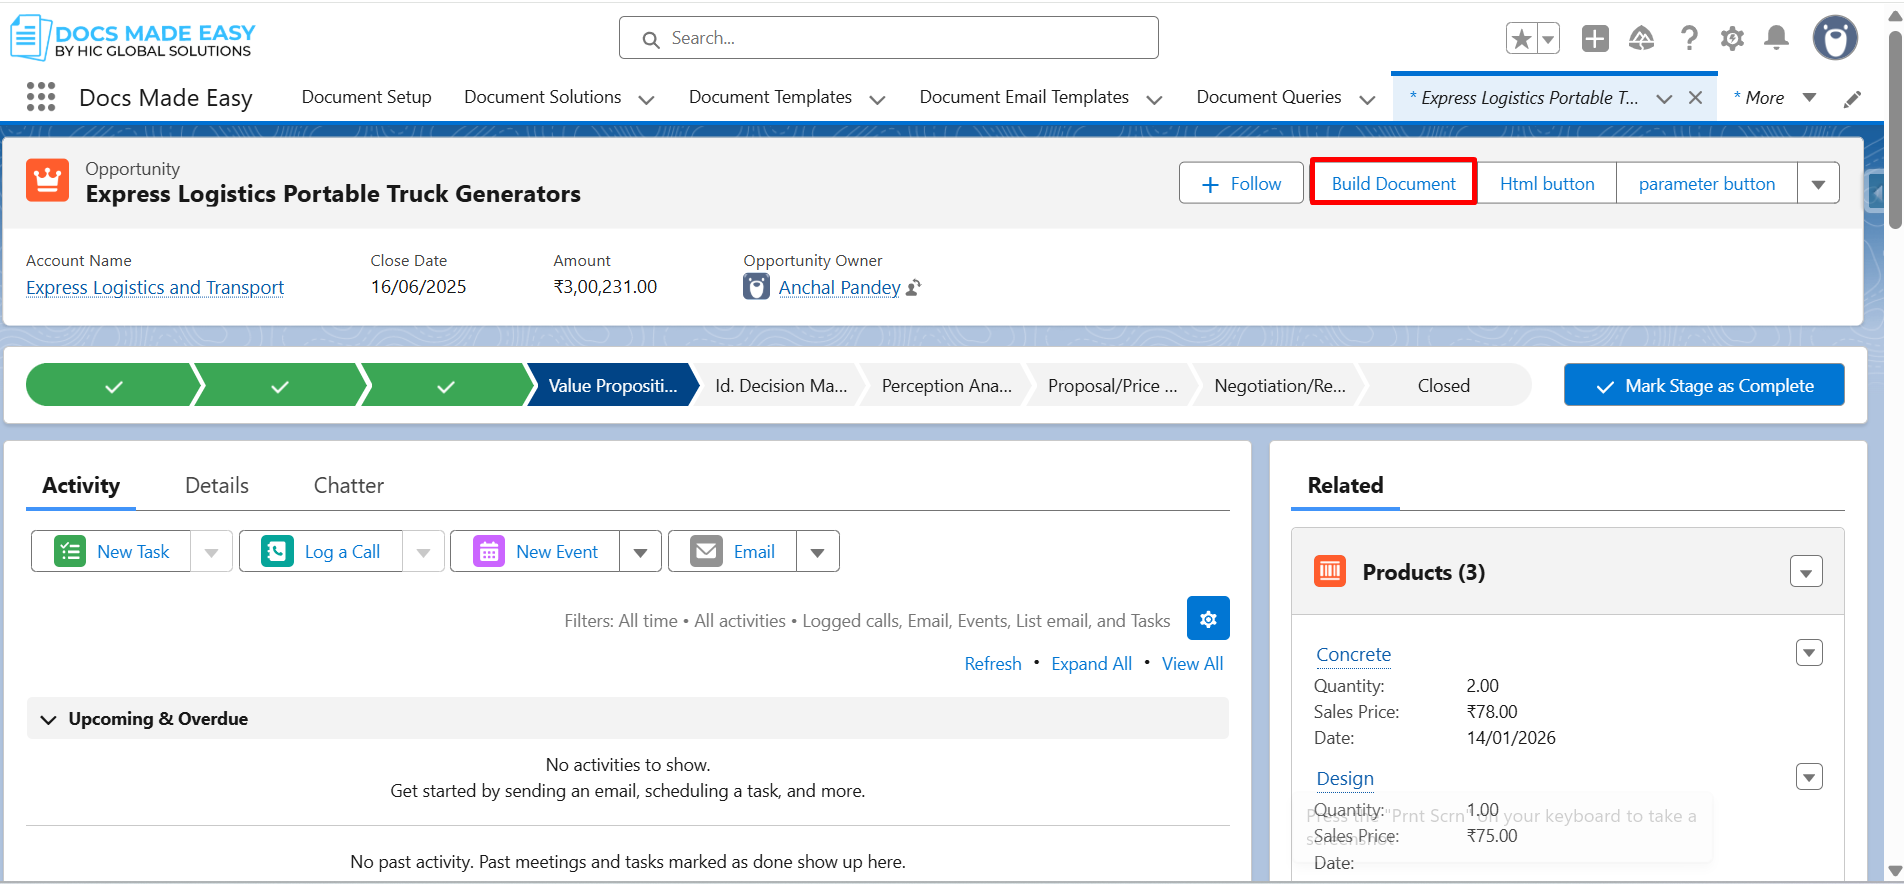Collapse the Upcoming & Overdue section
The image size is (1904, 884).
pos(48,719)
